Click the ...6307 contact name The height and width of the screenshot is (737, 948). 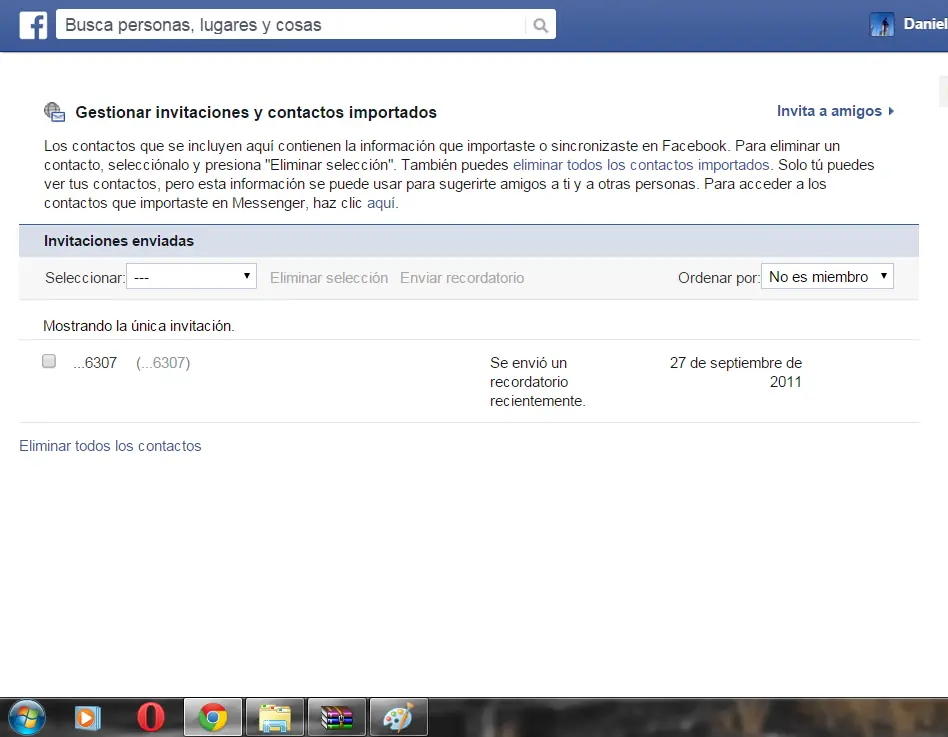[x=95, y=363]
